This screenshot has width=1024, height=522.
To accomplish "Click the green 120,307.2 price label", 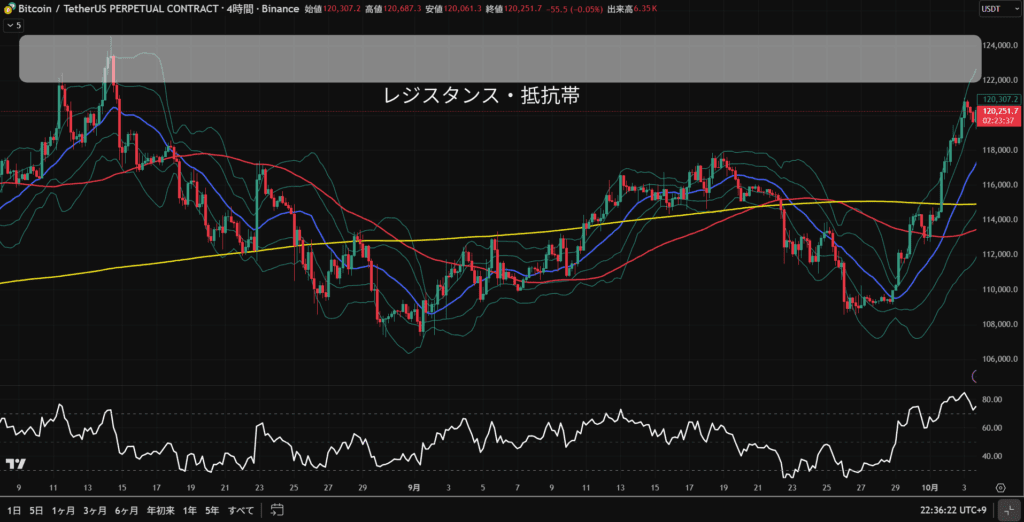I will click(x=999, y=99).
